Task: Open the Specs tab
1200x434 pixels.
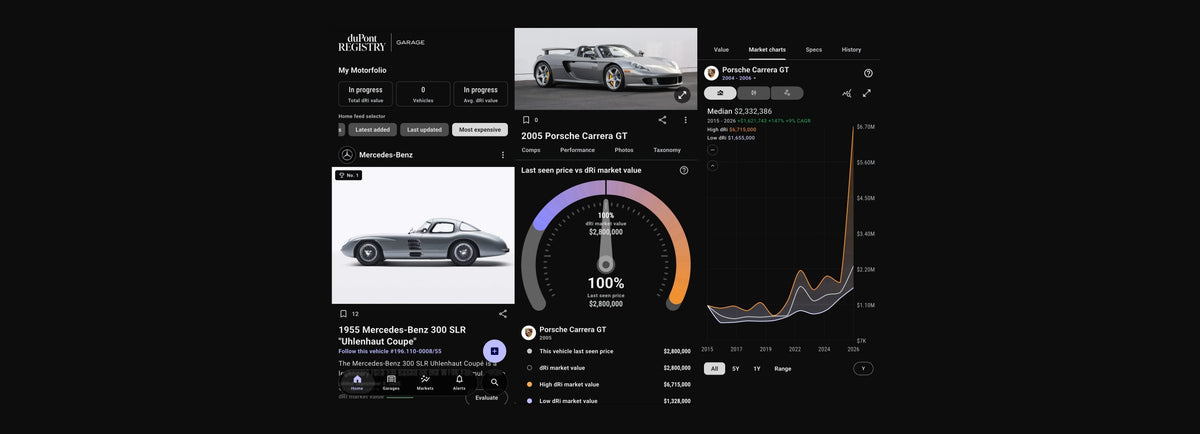Action: click(814, 49)
